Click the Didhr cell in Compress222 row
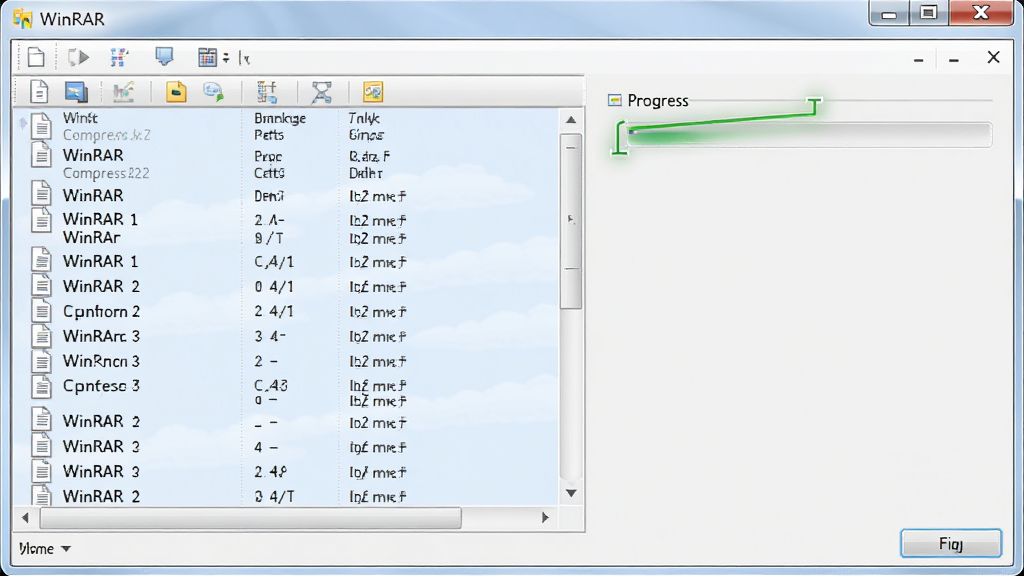 pos(366,174)
